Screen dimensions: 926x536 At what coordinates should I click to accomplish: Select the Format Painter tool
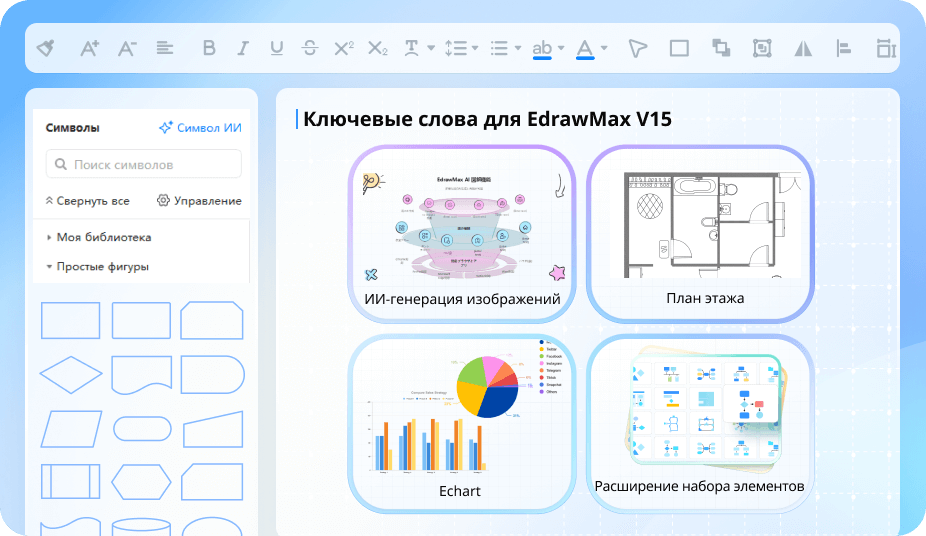point(45,48)
